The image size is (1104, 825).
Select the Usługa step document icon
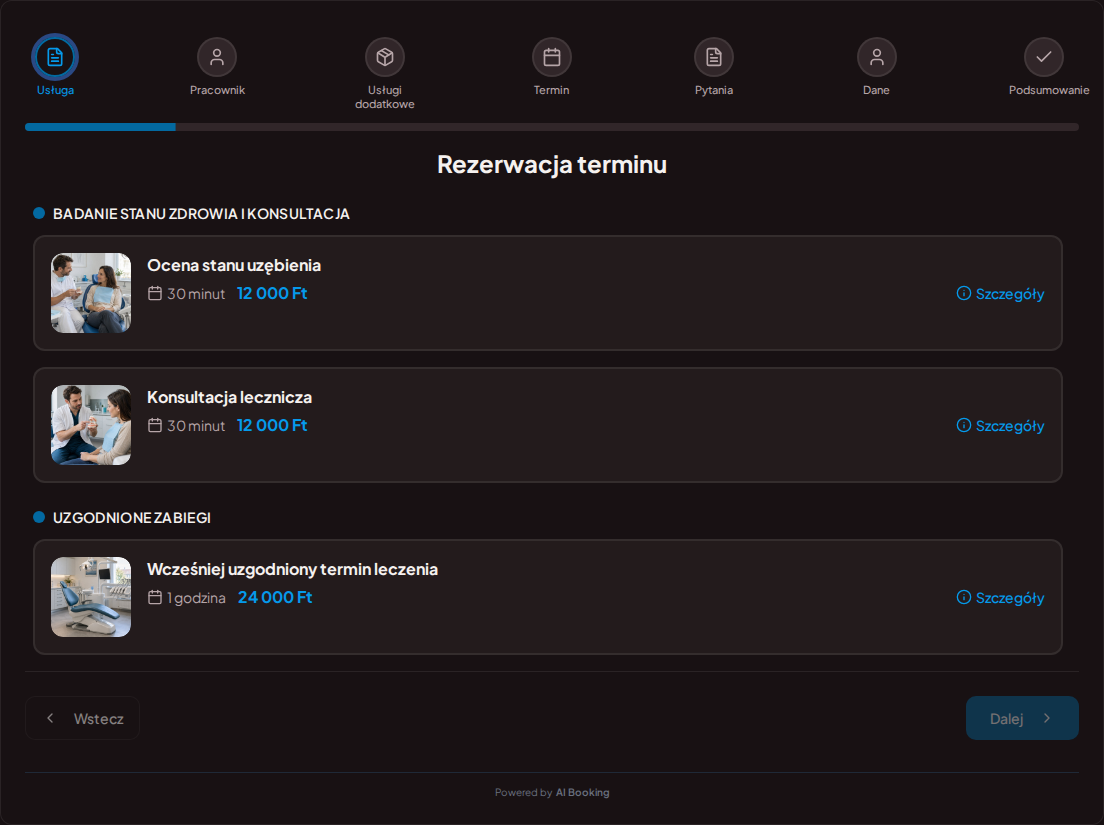(x=55, y=57)
